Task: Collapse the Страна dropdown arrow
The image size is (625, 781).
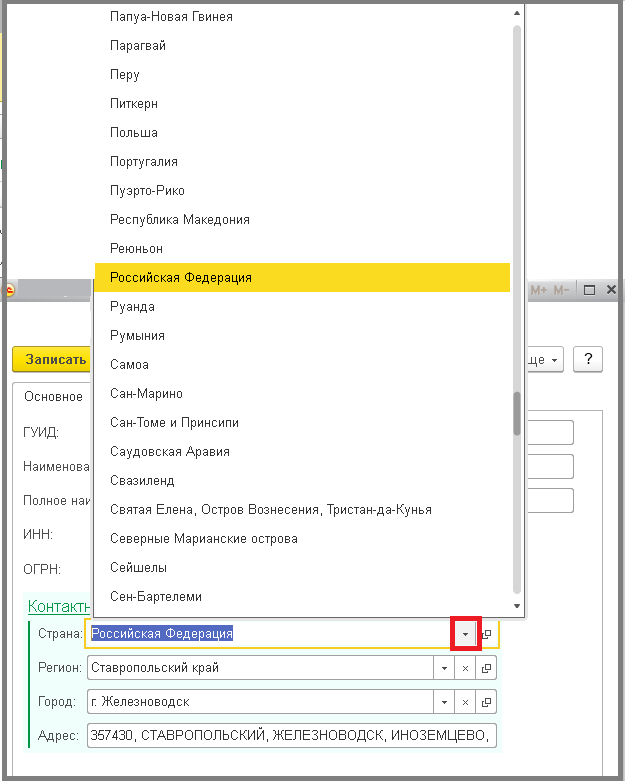Action: pos(465,634)
